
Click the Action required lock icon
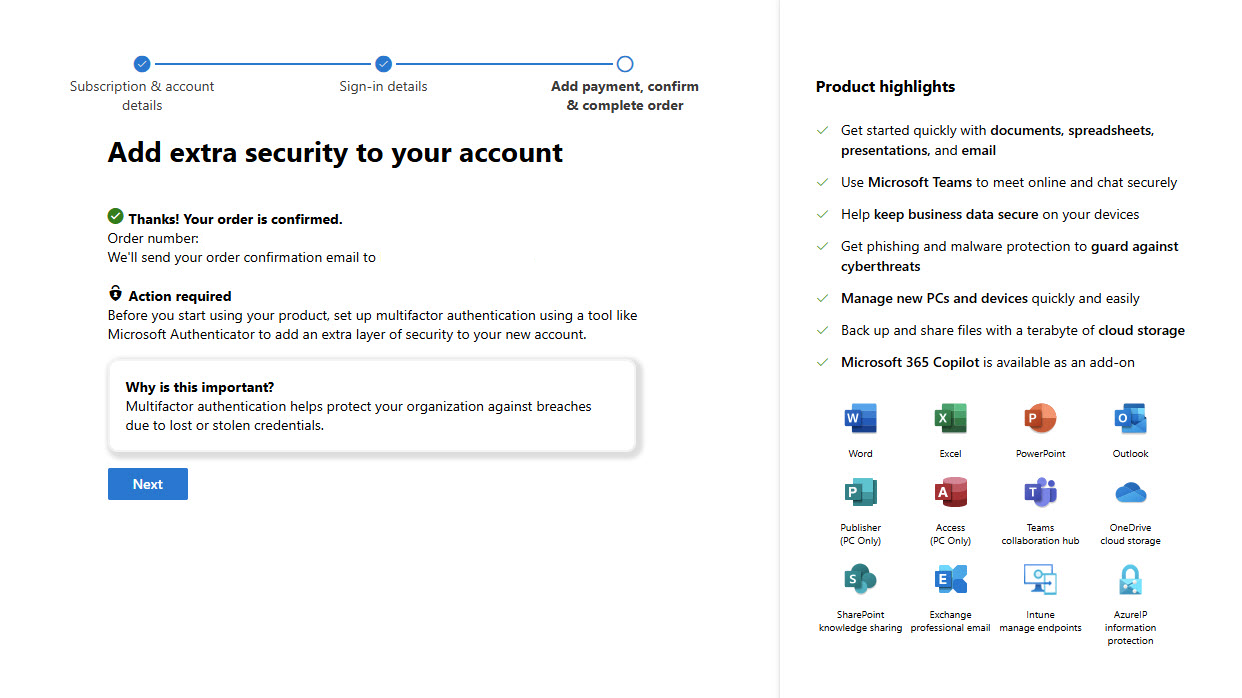116,295
